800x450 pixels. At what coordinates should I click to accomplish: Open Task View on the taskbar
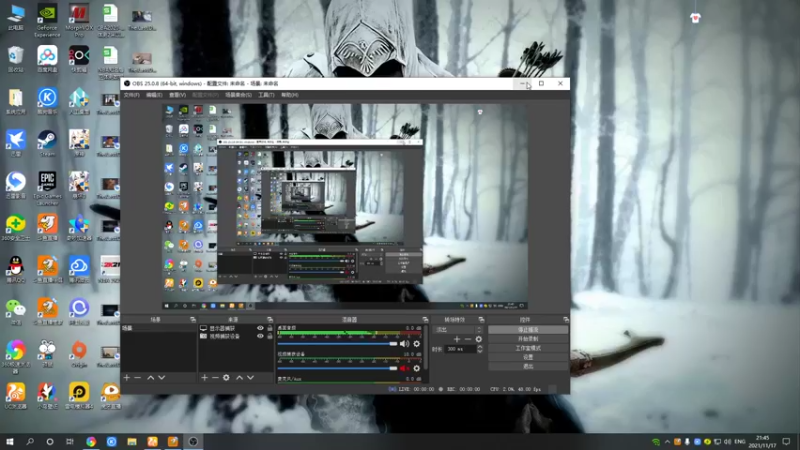tap(70, 441)
